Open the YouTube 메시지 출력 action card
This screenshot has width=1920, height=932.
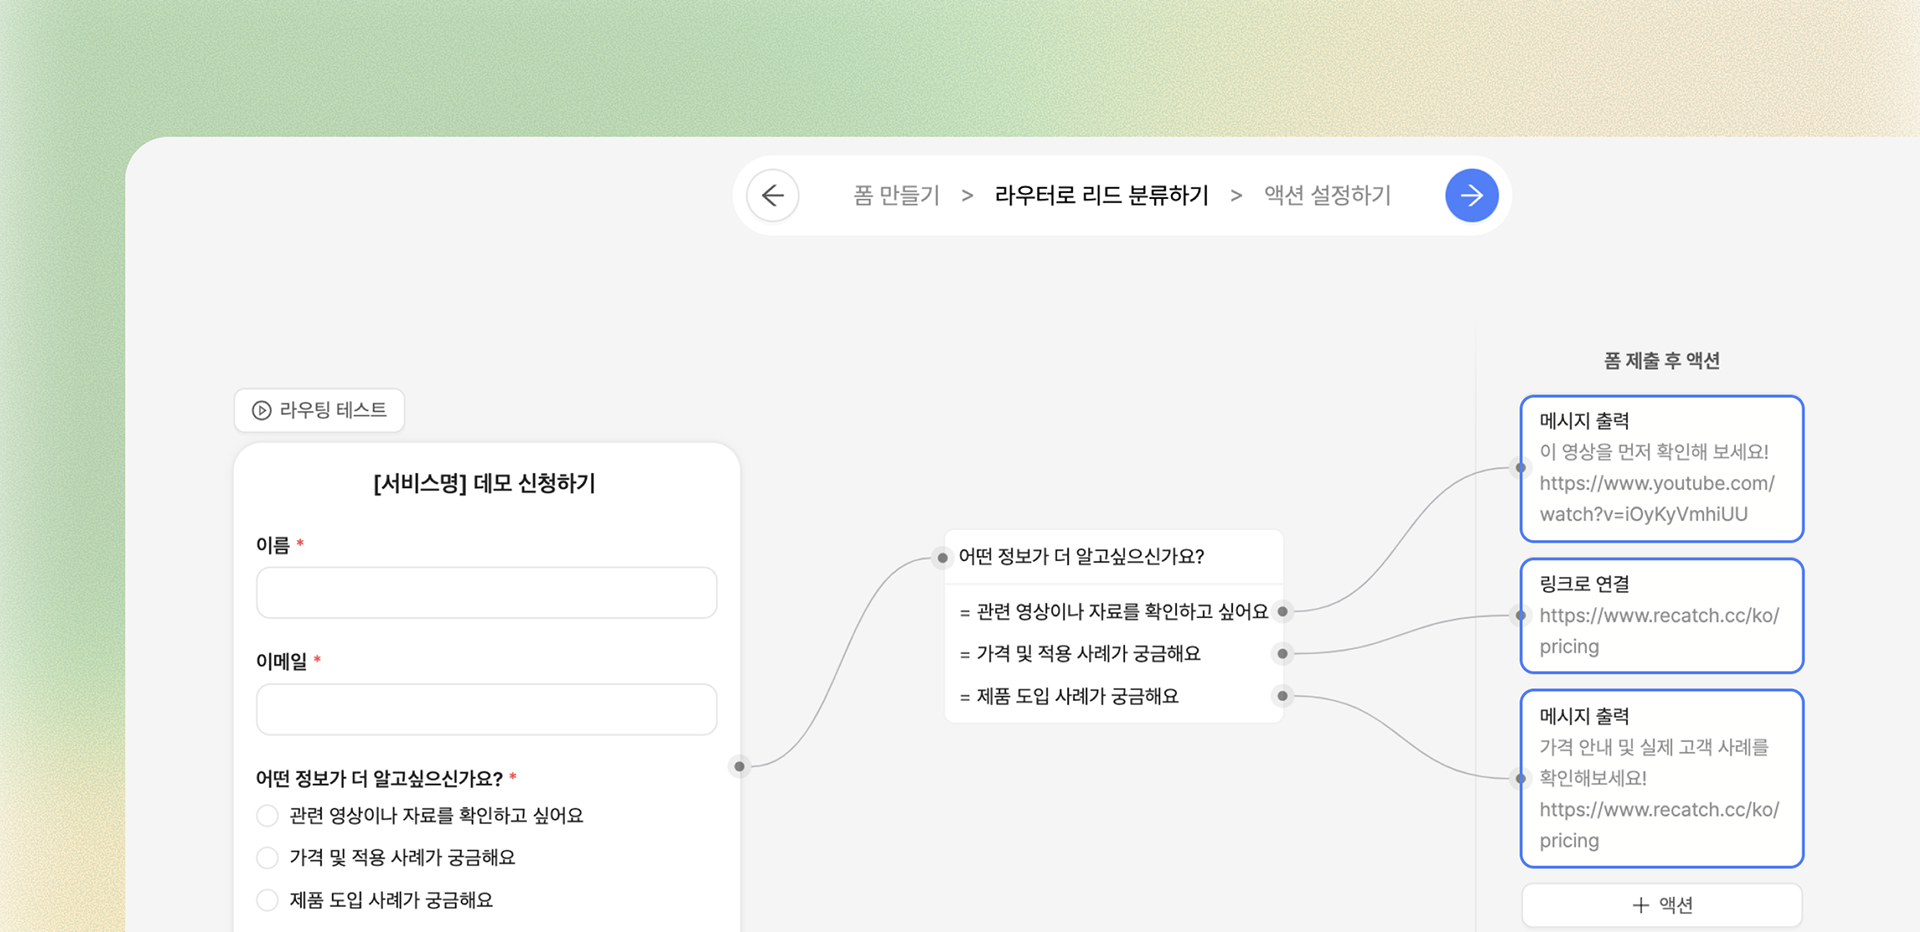pos(1661,468)
